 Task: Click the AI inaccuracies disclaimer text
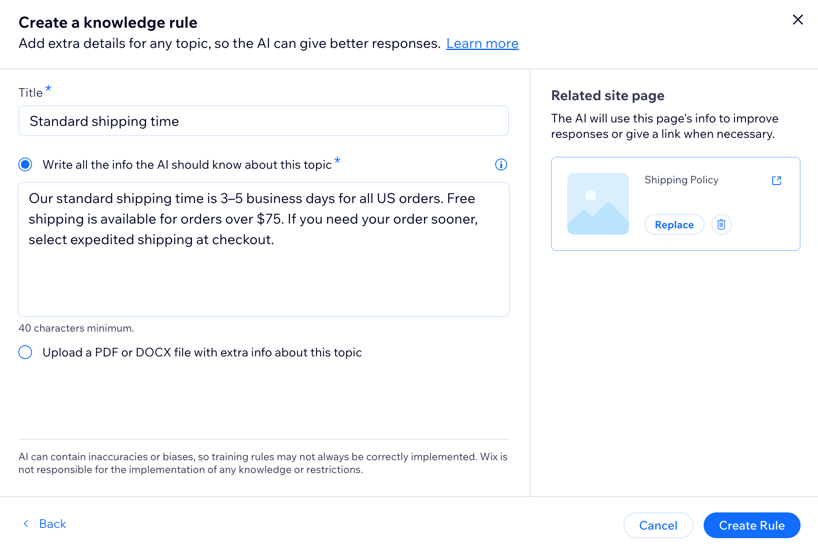click(263, 463)
